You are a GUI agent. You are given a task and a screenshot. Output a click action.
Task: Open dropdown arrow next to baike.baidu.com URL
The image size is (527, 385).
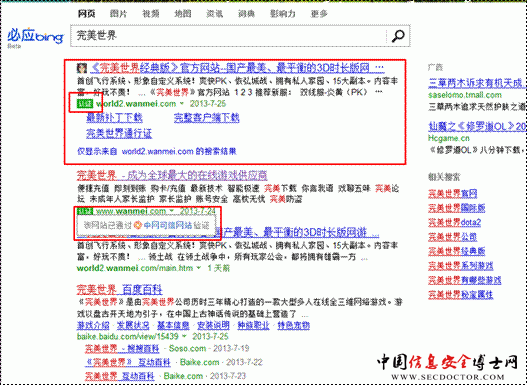(x=184, y=336)
